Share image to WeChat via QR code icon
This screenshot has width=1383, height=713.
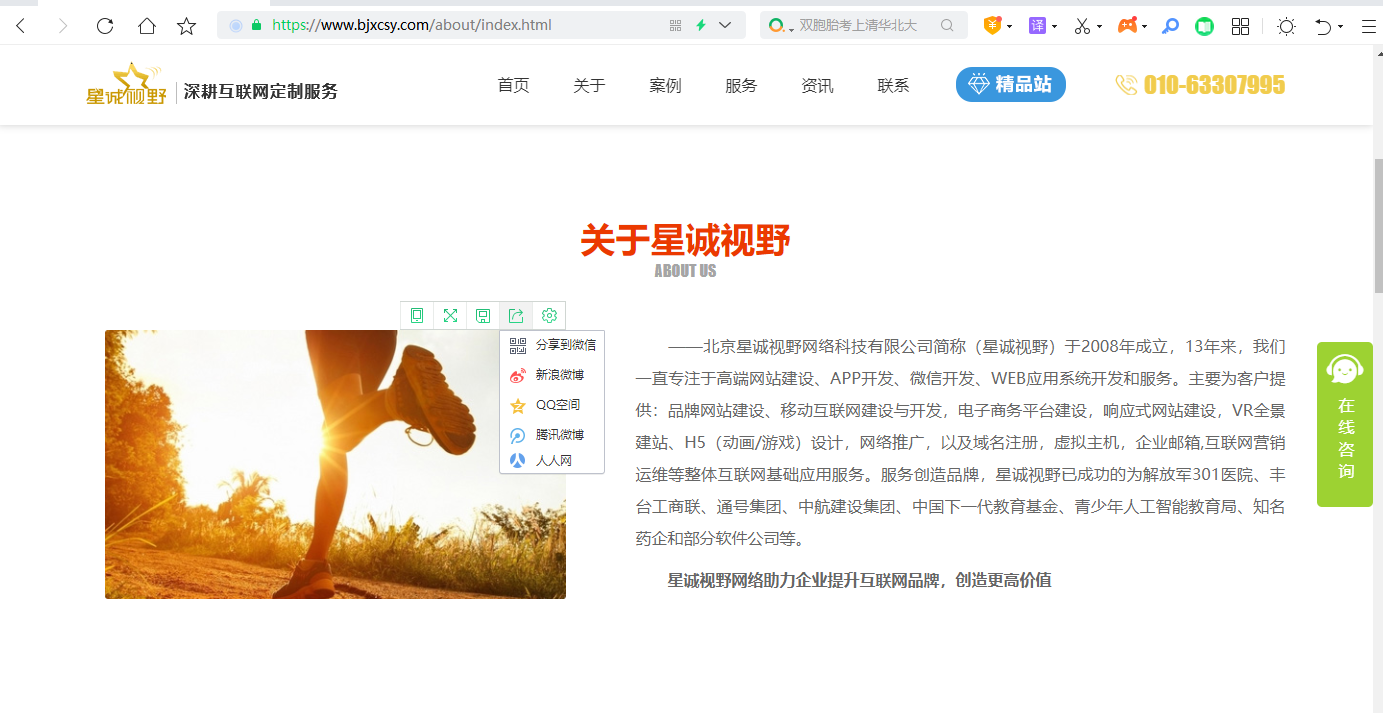click(551, 345)
